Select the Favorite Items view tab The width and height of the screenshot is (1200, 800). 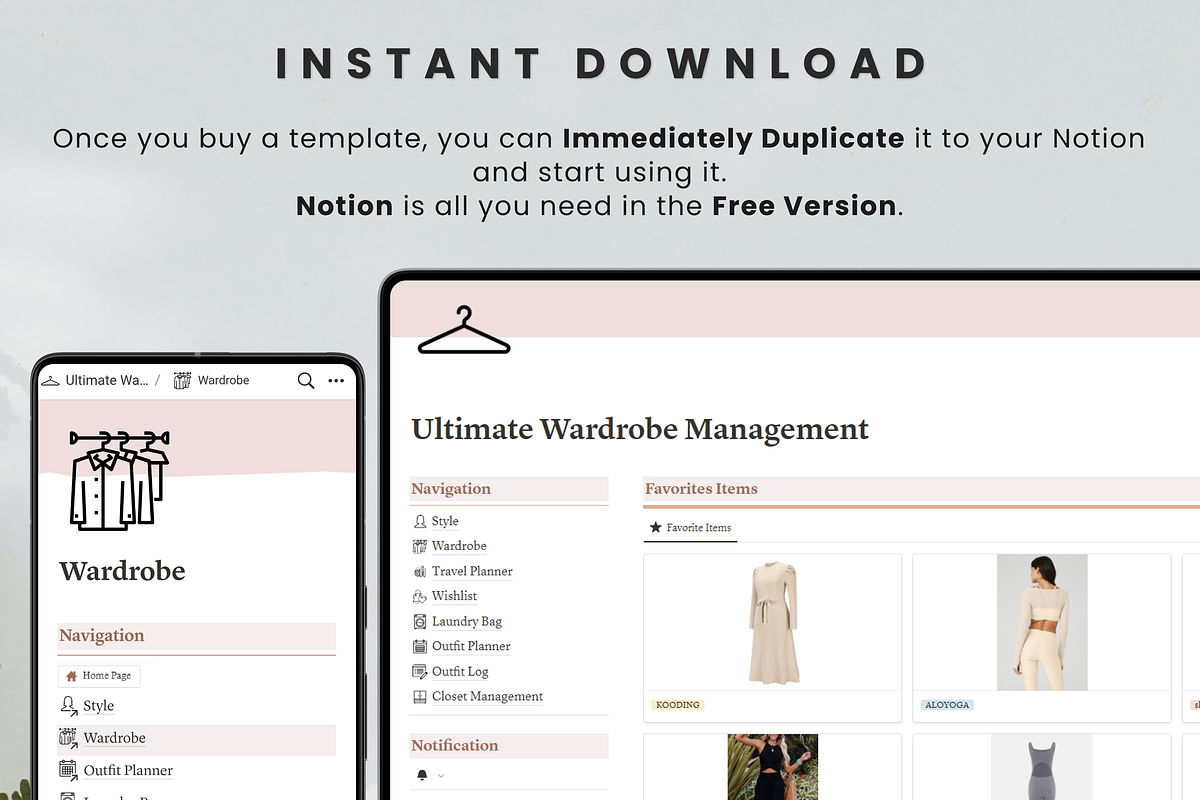click(690, 527)
